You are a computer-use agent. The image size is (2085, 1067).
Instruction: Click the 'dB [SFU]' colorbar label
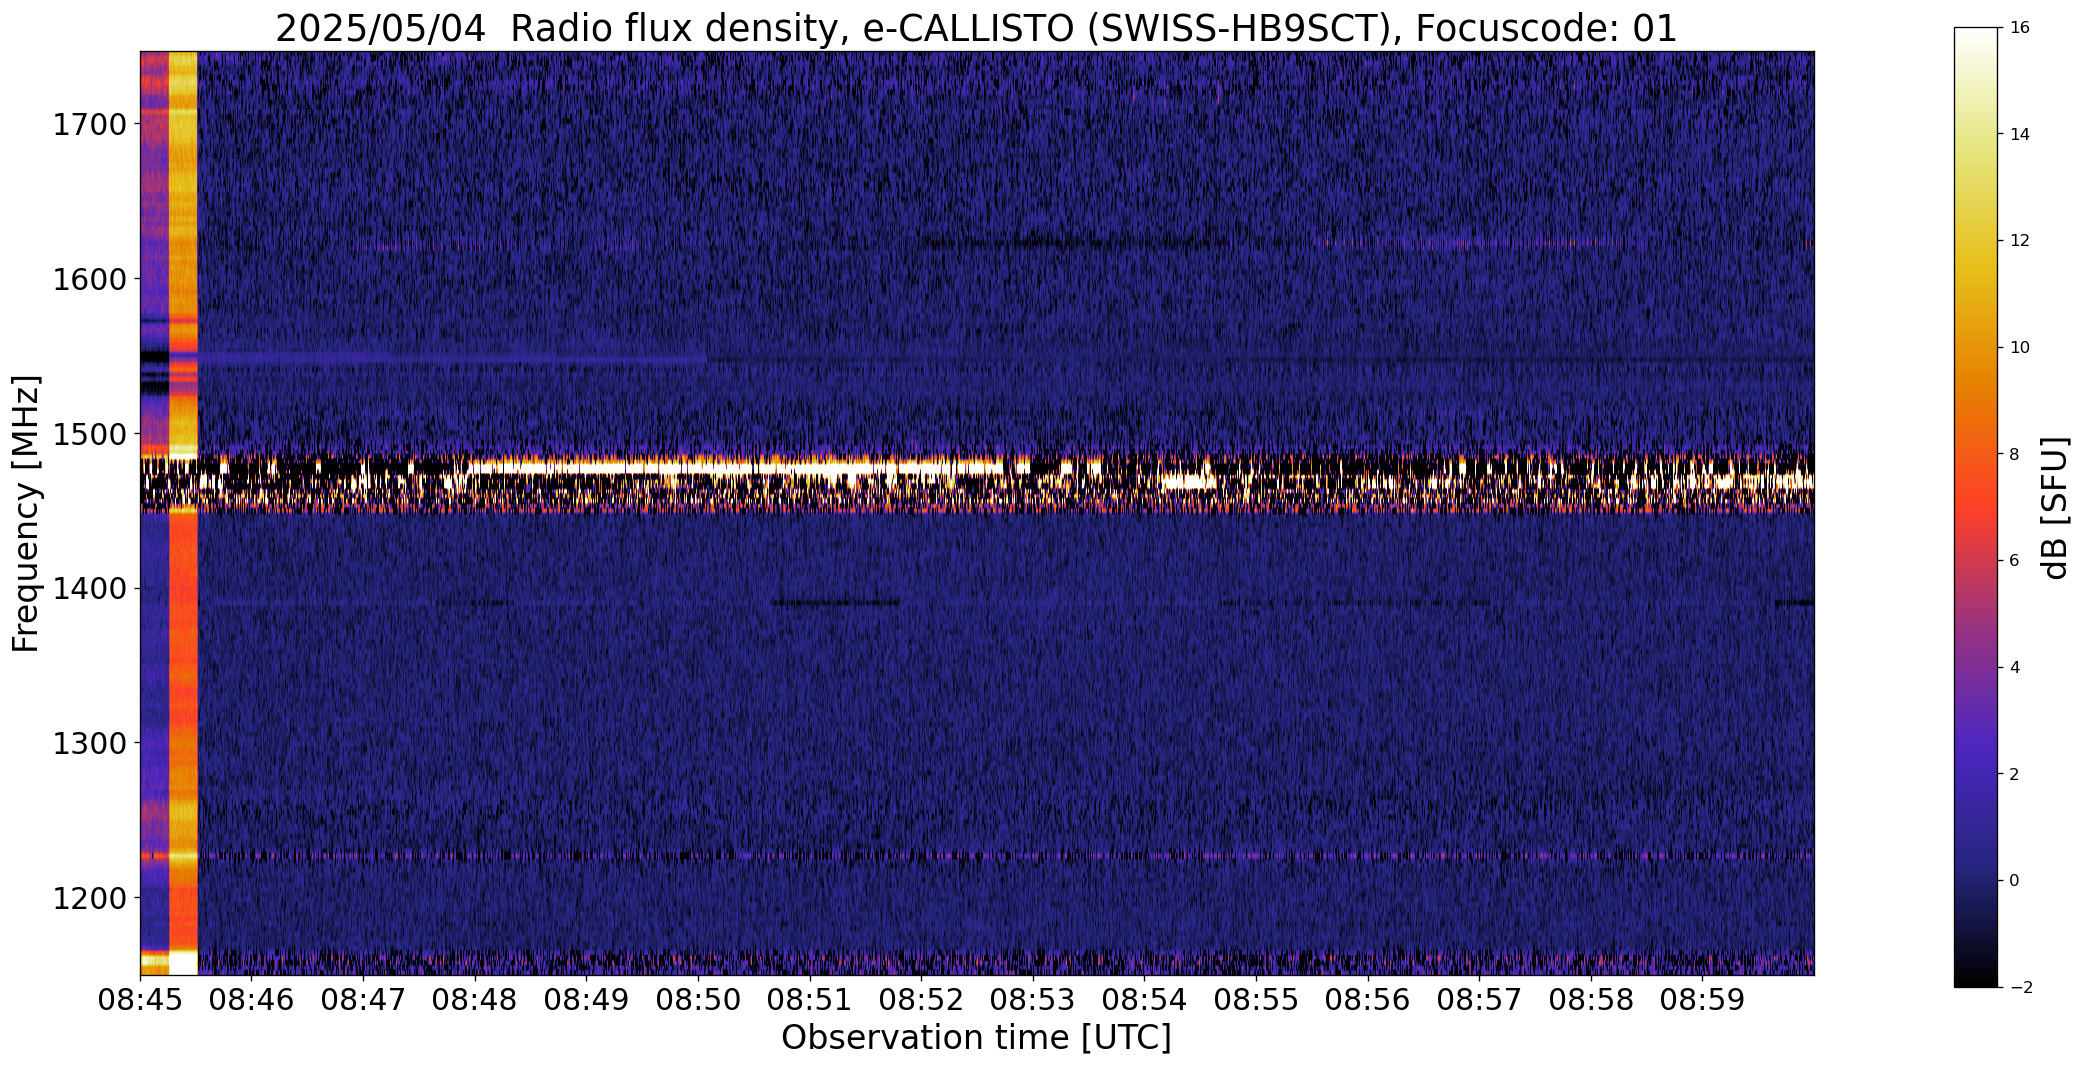(x=2056, y=508)
